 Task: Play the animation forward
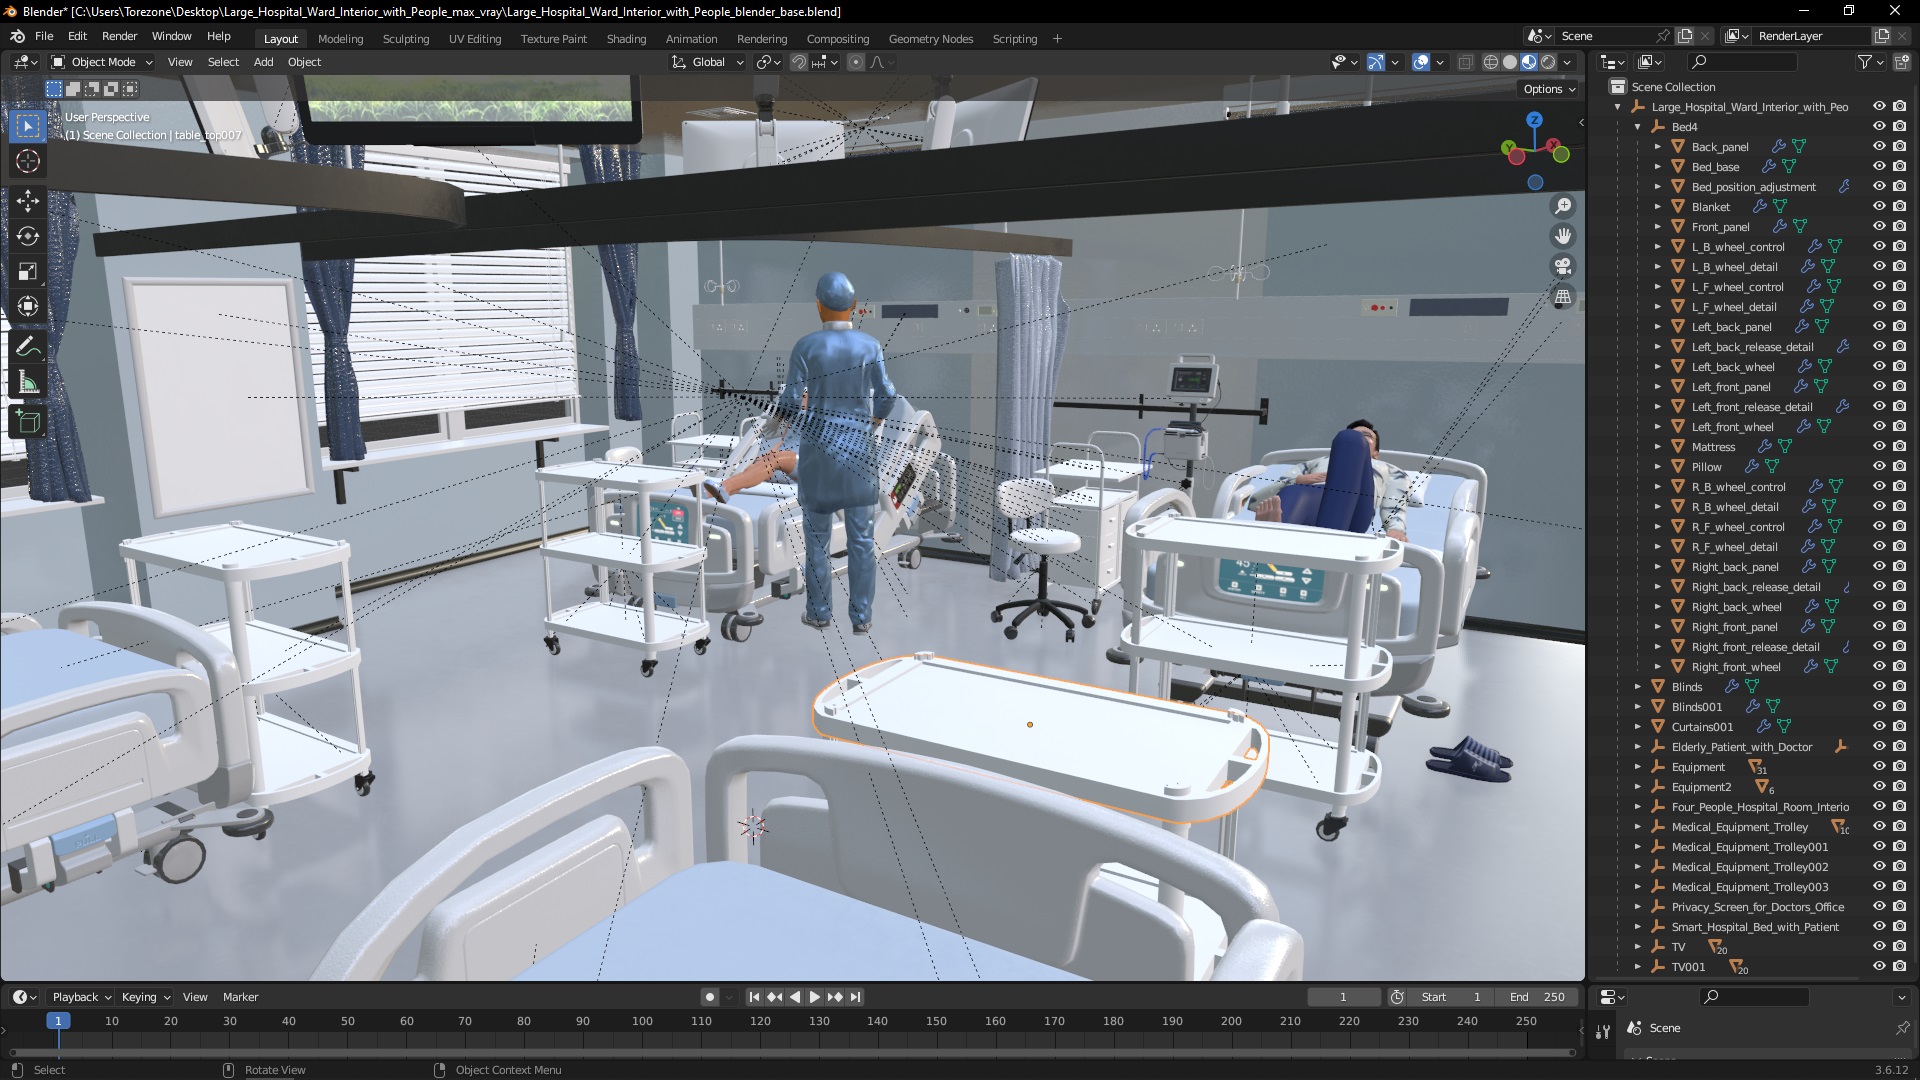pyautogui.click(x=814, y=997)
